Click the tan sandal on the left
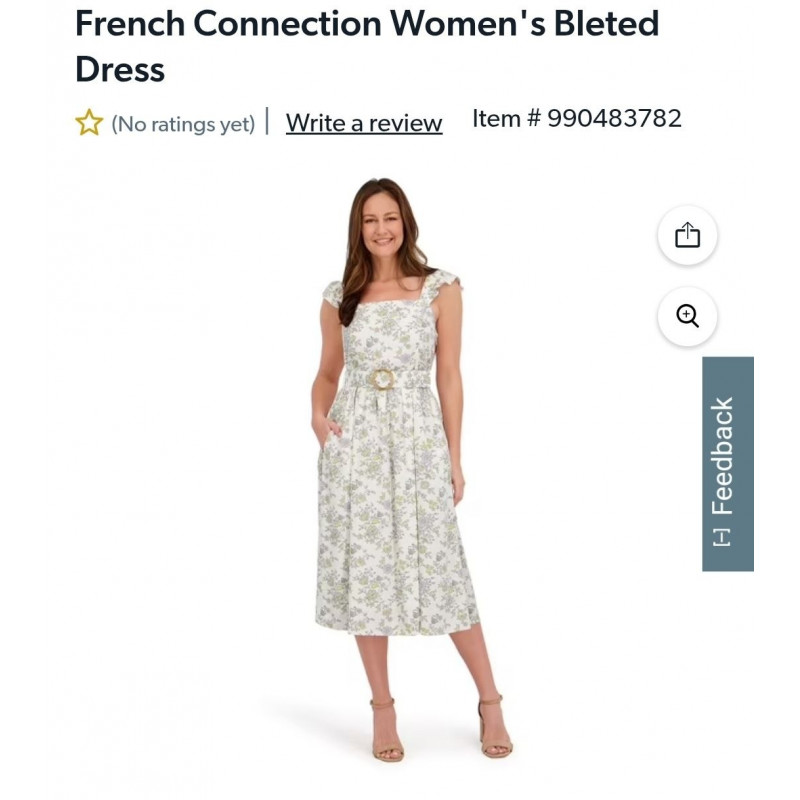The height and width of the screenshot is (800, 800). point(386,732)
